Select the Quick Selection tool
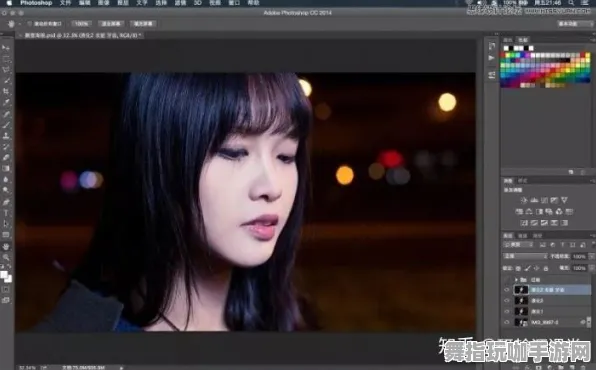 coord(6,81)
